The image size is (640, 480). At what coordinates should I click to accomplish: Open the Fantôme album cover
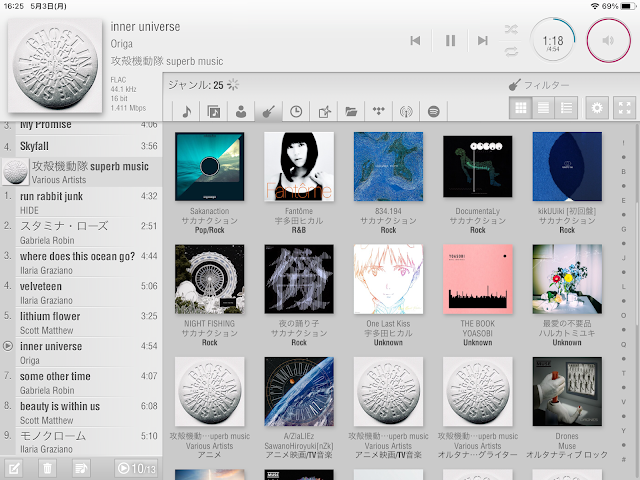click(299, 167)
